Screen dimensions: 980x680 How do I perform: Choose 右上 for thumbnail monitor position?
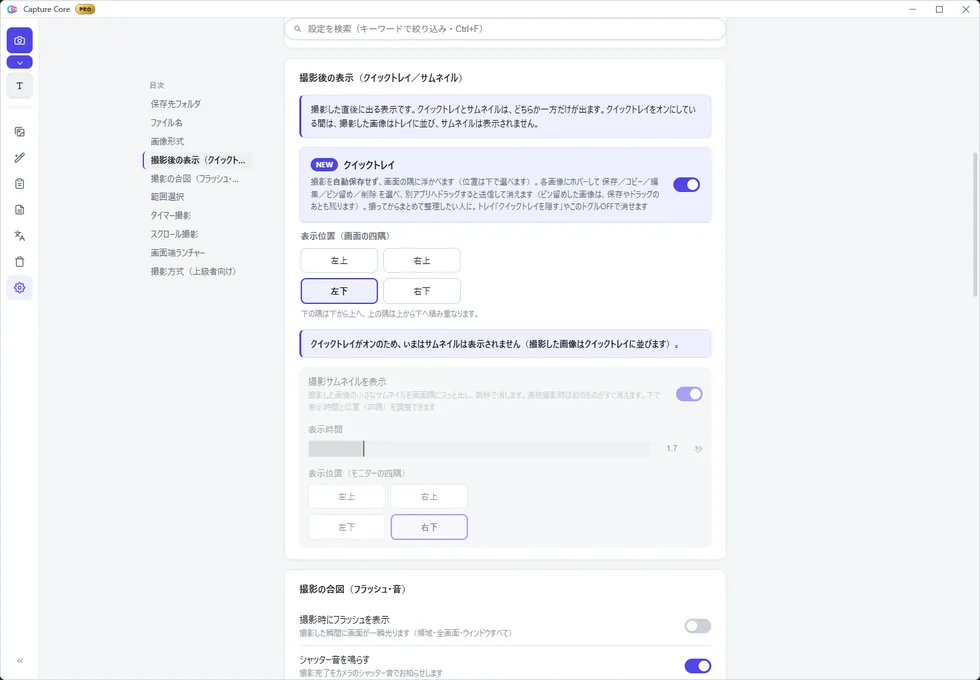(429, 497)
